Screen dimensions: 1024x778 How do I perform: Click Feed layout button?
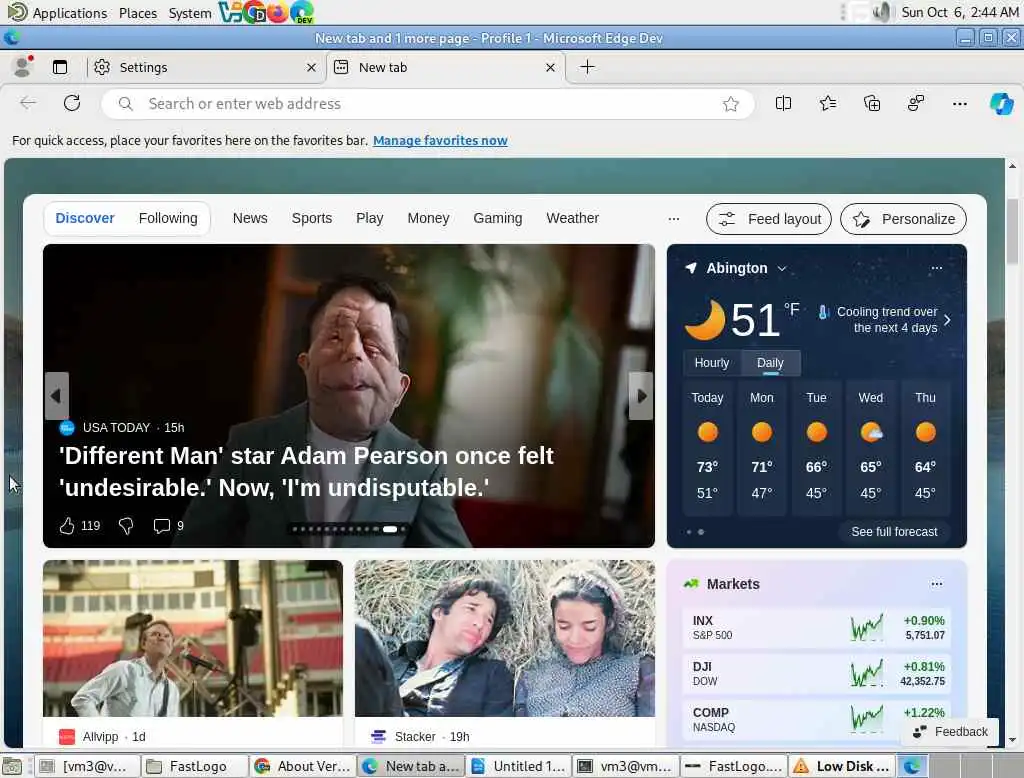click(x=769, y=219)
